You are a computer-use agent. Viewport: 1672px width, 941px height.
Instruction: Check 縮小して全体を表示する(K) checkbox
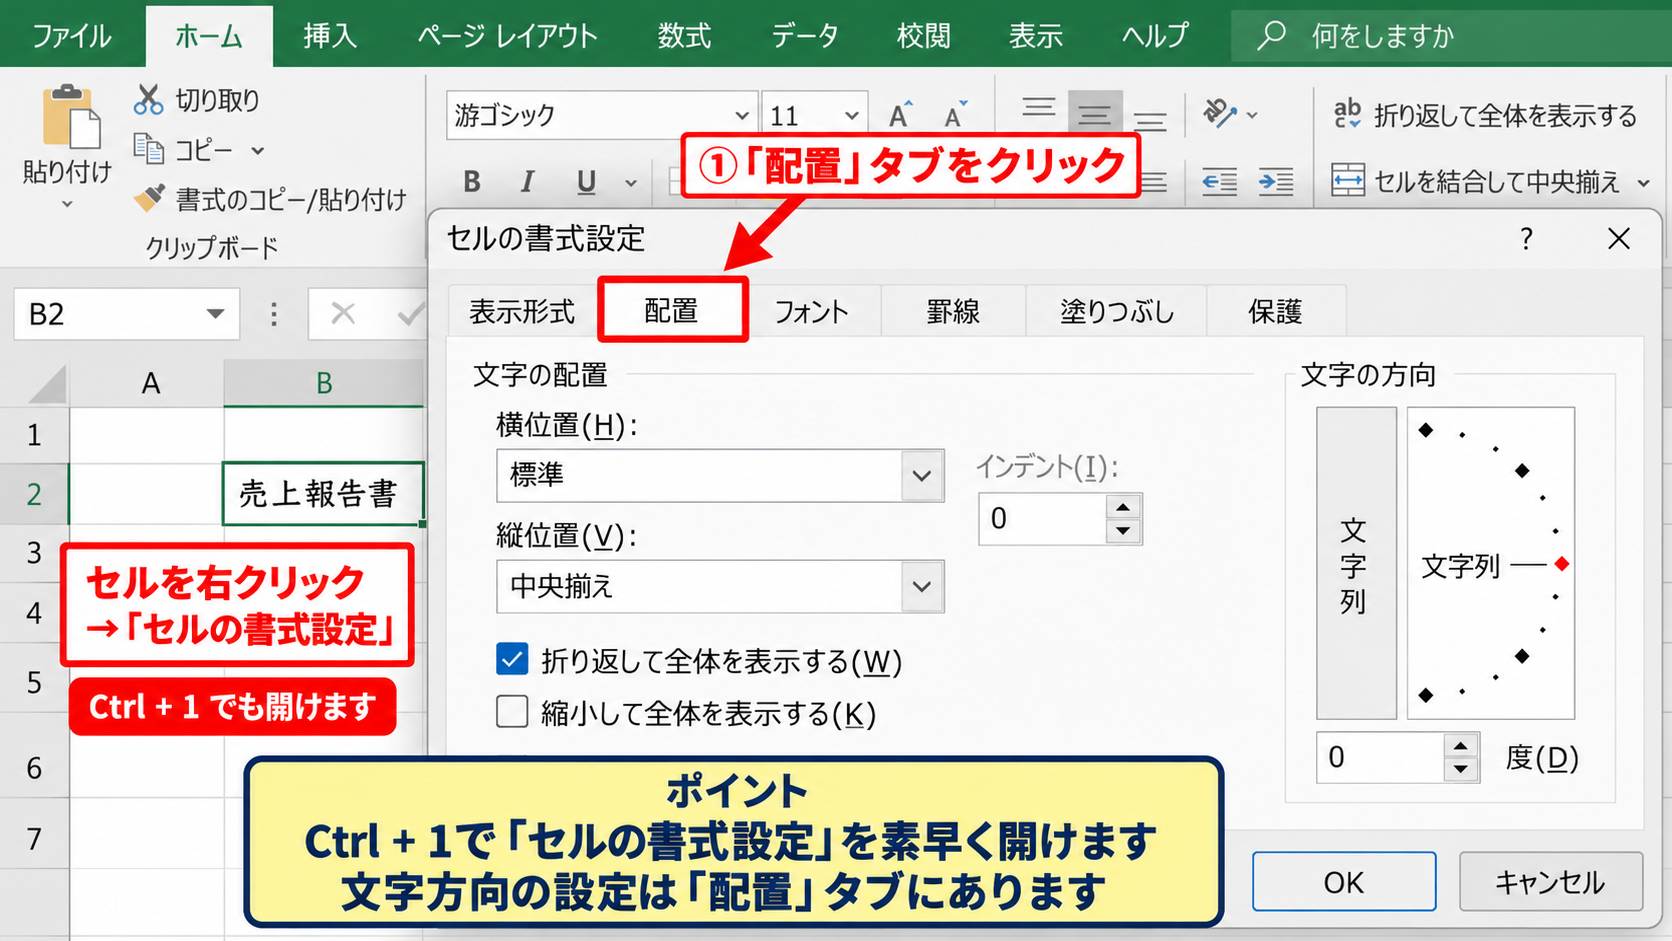point(512,712)
